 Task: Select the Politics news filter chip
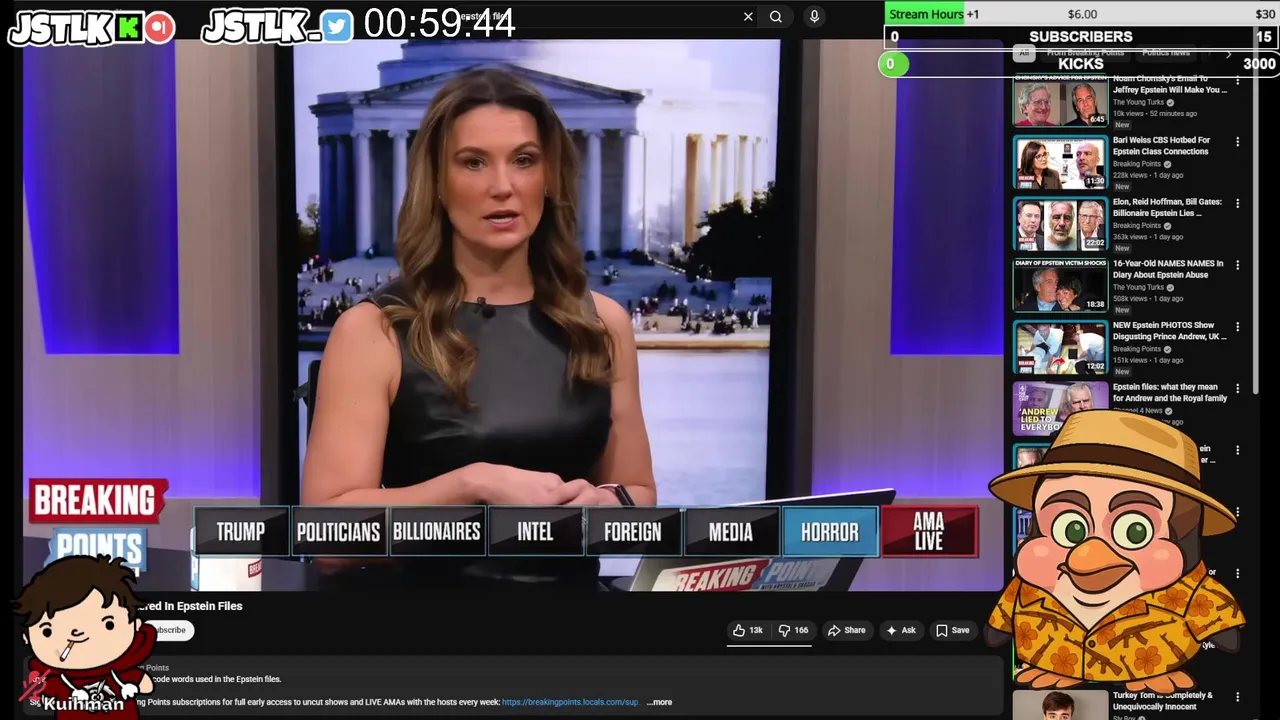1166,53
